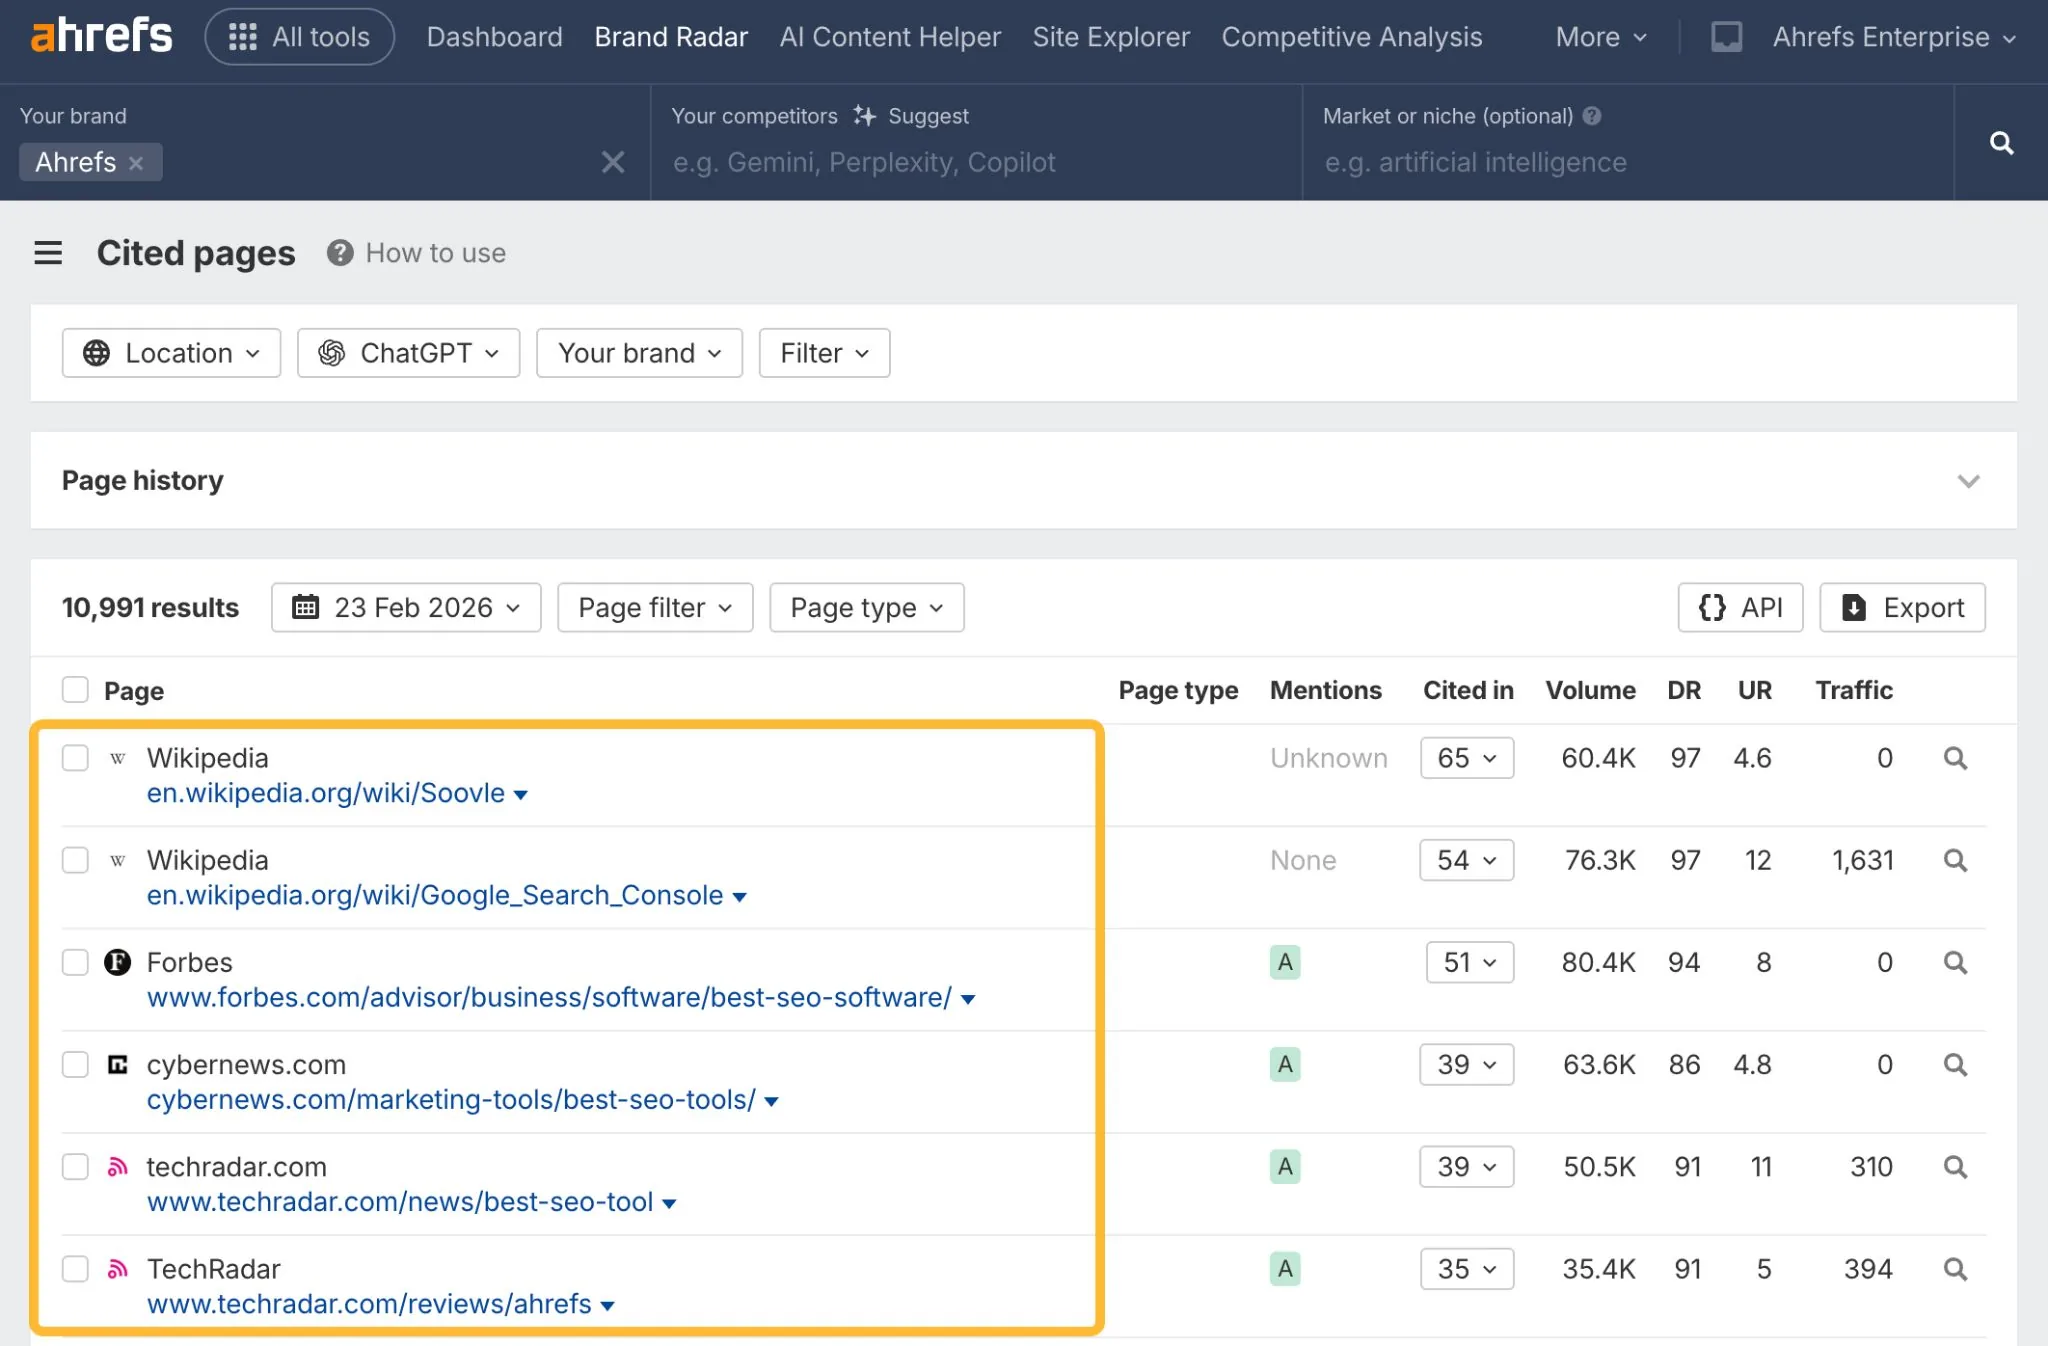Click the Export button

tap(1901, 607)
